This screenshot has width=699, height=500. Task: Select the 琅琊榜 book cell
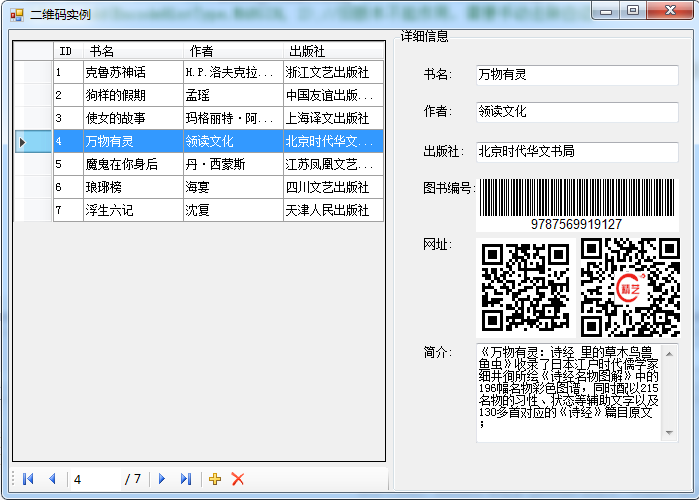pyautogui.click(x=133, y=187)
